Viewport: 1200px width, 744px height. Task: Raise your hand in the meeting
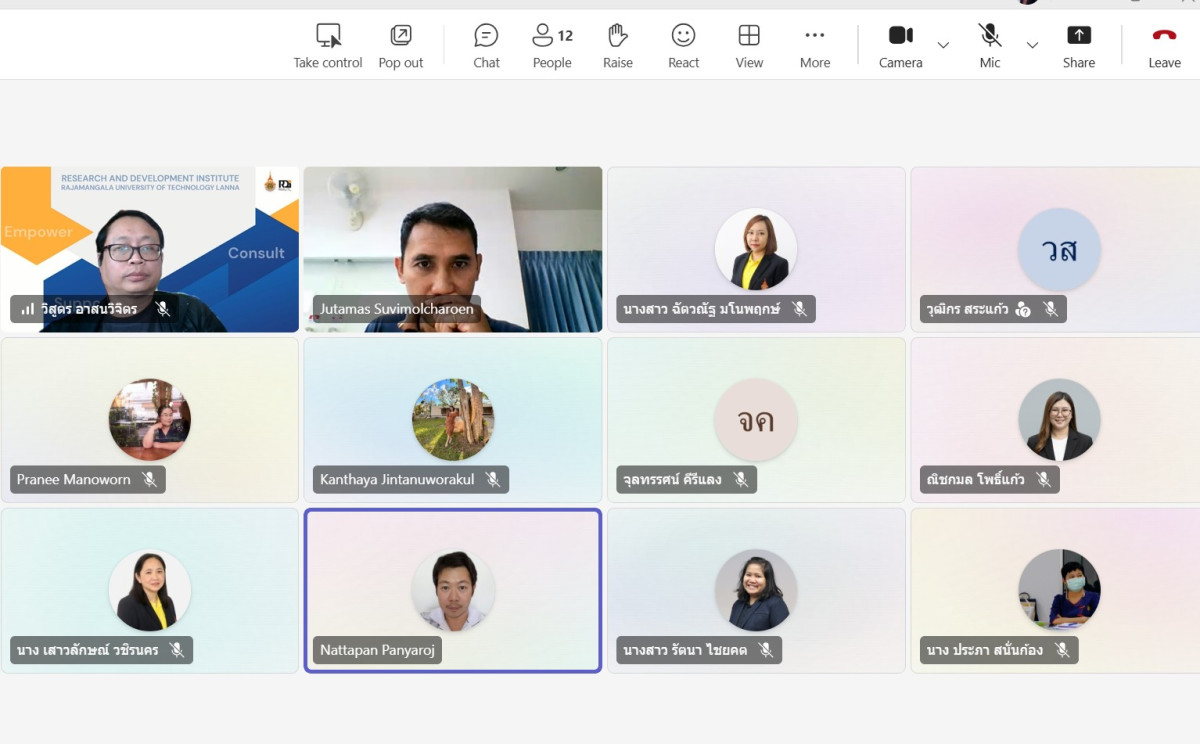[x=617, y=37]
